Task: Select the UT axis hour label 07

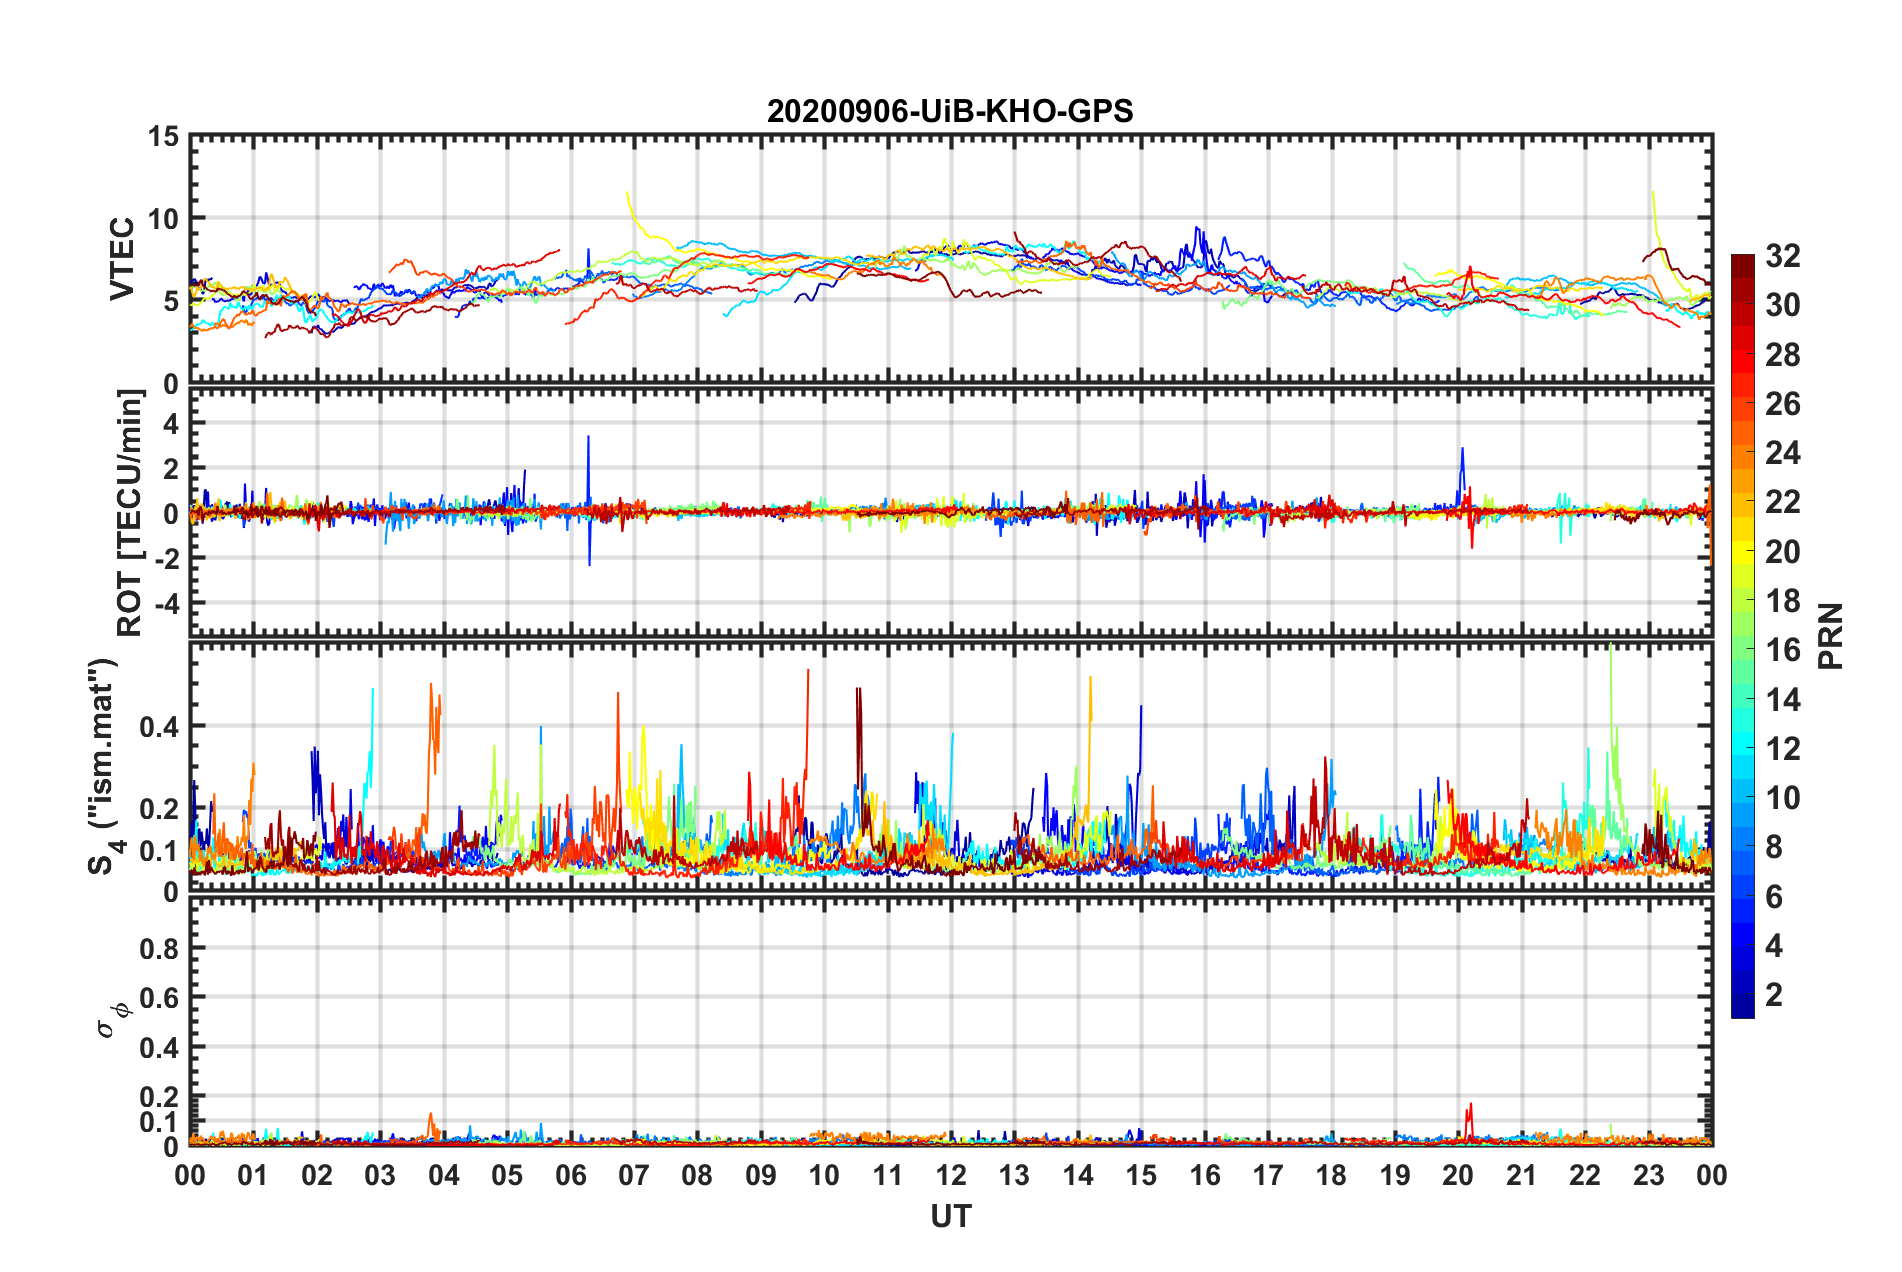Action: coord(634,1175)
